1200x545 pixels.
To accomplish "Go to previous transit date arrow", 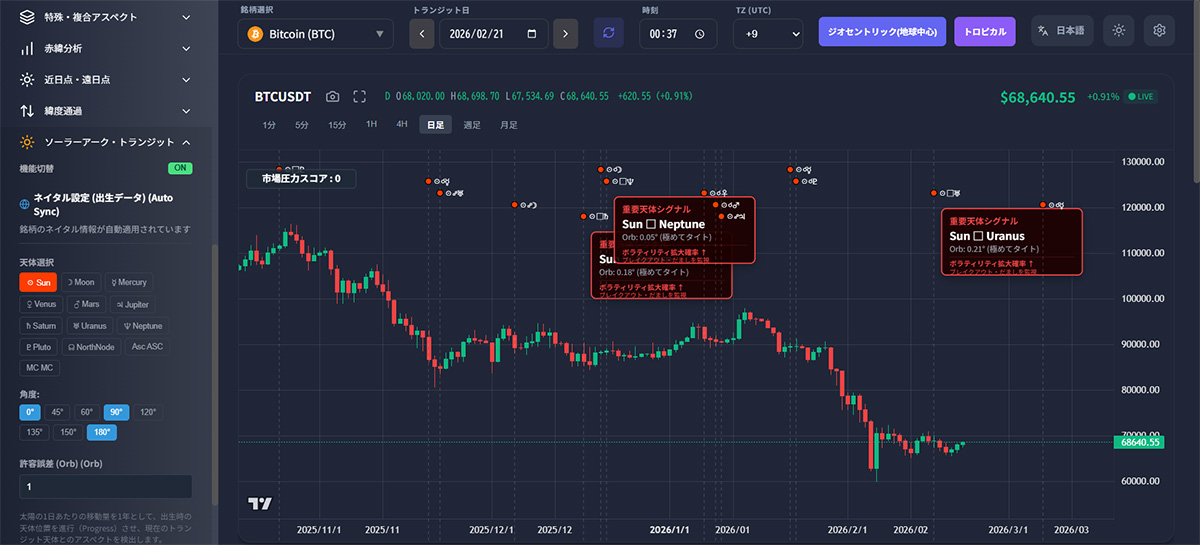I will click(422, 33).
